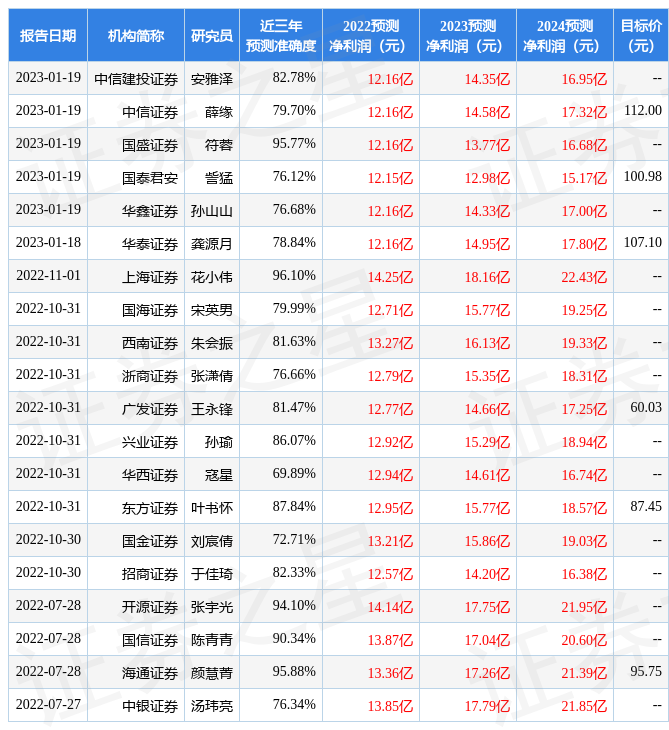Select 广发证券 institution cell
This screenshot has height=730, width=669.
click(136, 409)
